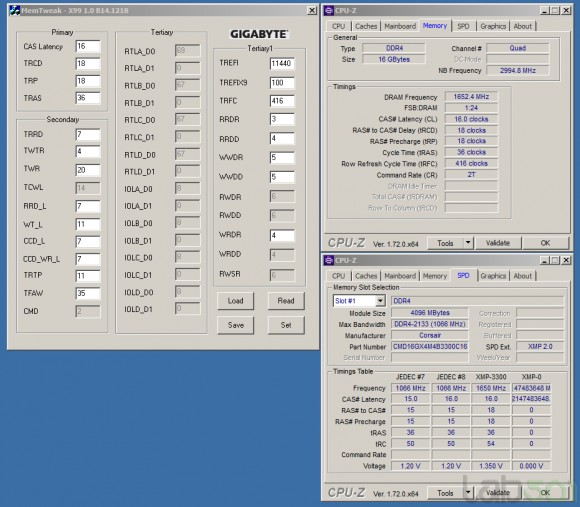Expand Tools dropdown arrow in SPD window
This screenshot has width=580, height=507.
pyautogui.click(x=468, y=493)
